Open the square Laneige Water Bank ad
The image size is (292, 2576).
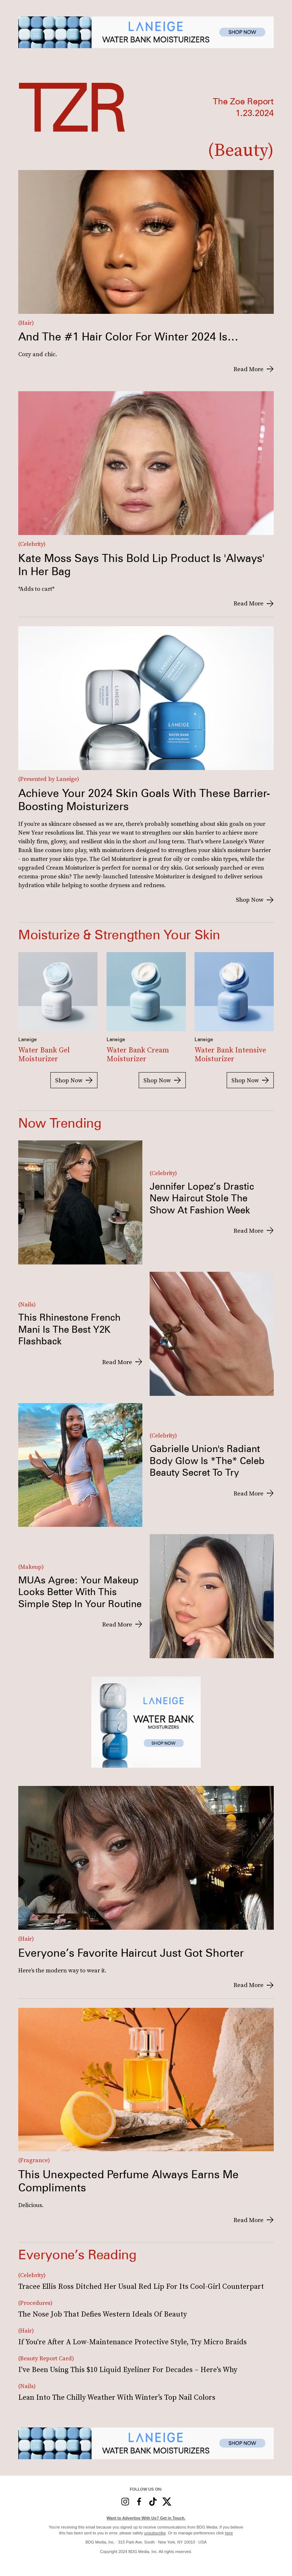[146, 1722]
